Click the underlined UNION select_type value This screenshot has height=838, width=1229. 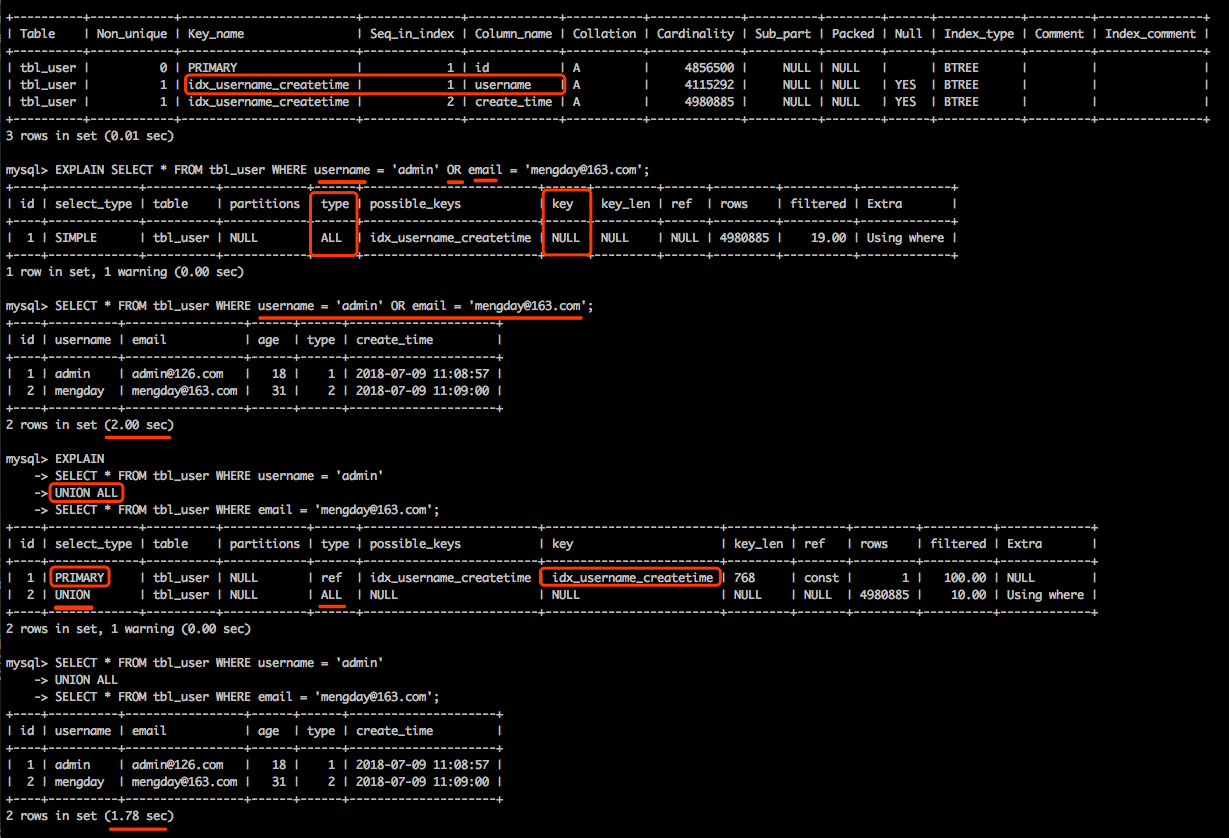pyautogui.click(x=72, y=595)
